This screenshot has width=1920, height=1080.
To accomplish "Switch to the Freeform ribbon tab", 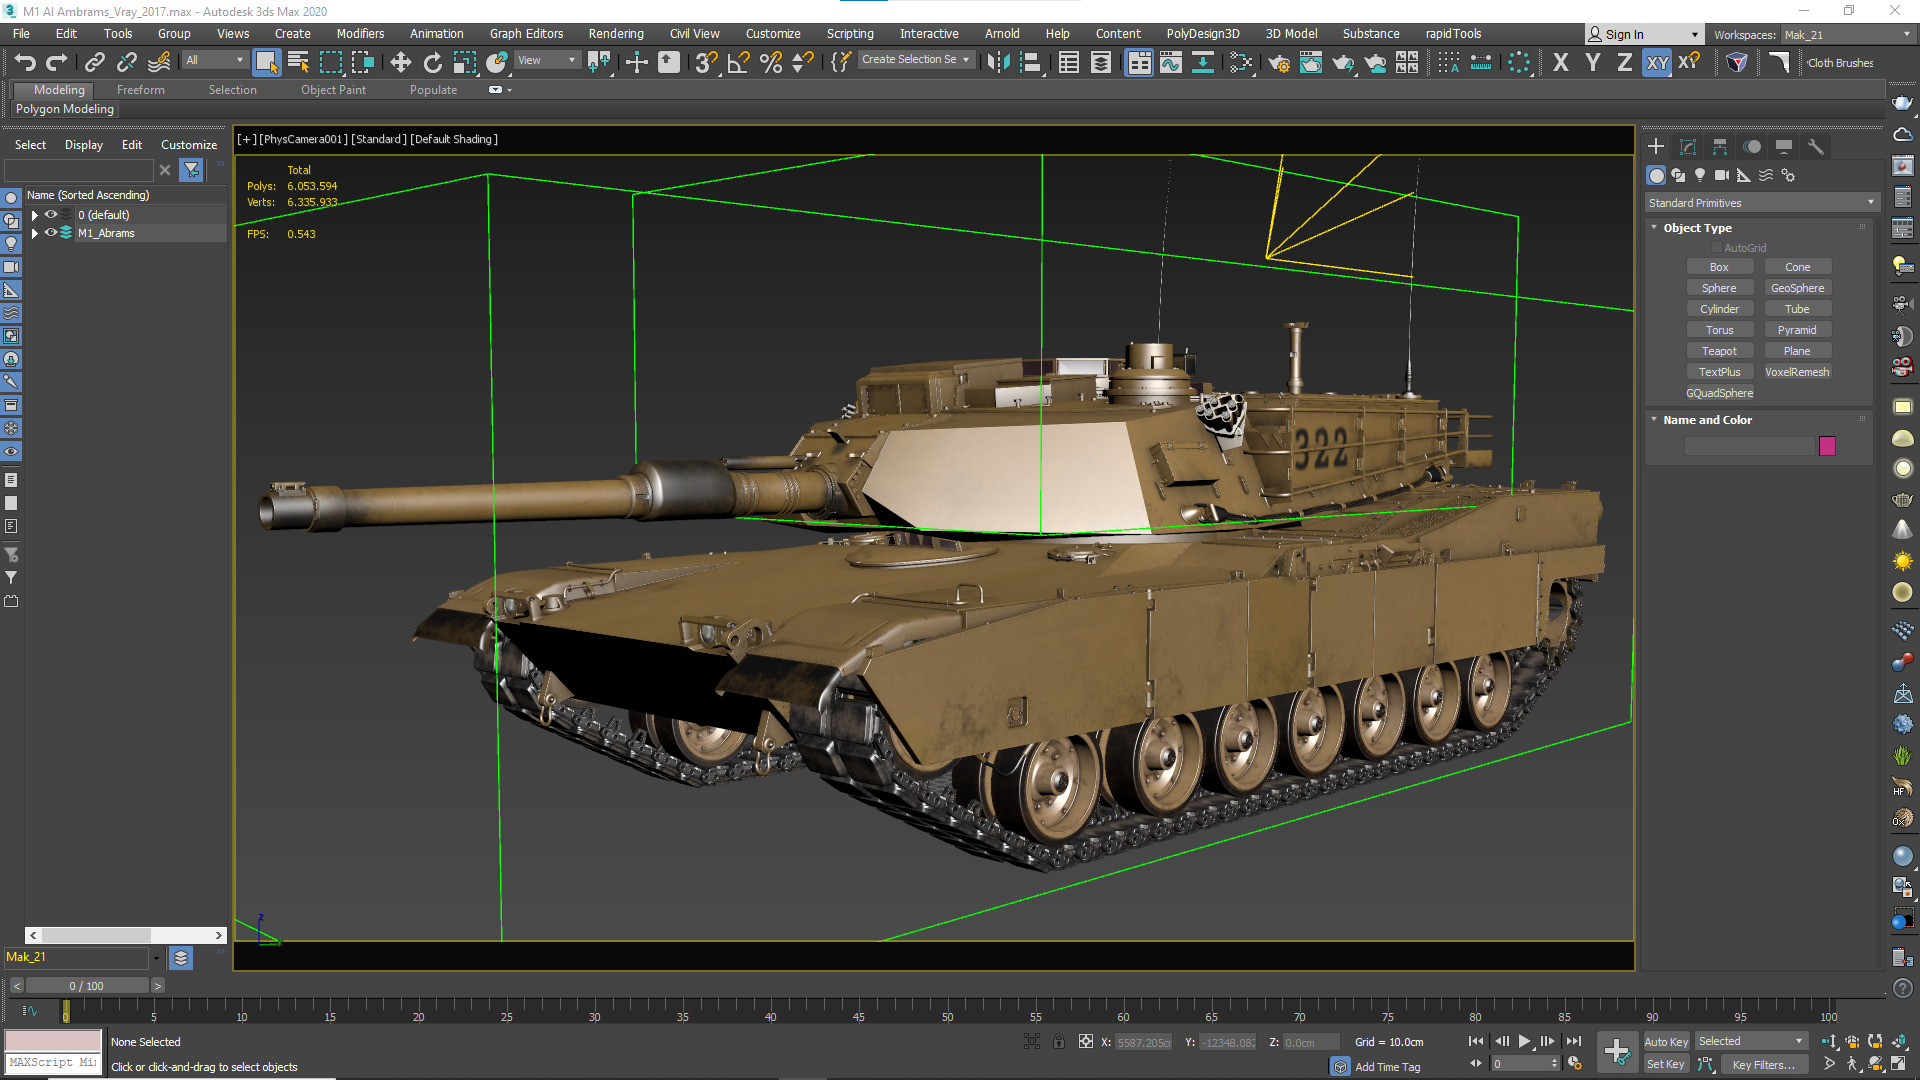I will 140,90.
